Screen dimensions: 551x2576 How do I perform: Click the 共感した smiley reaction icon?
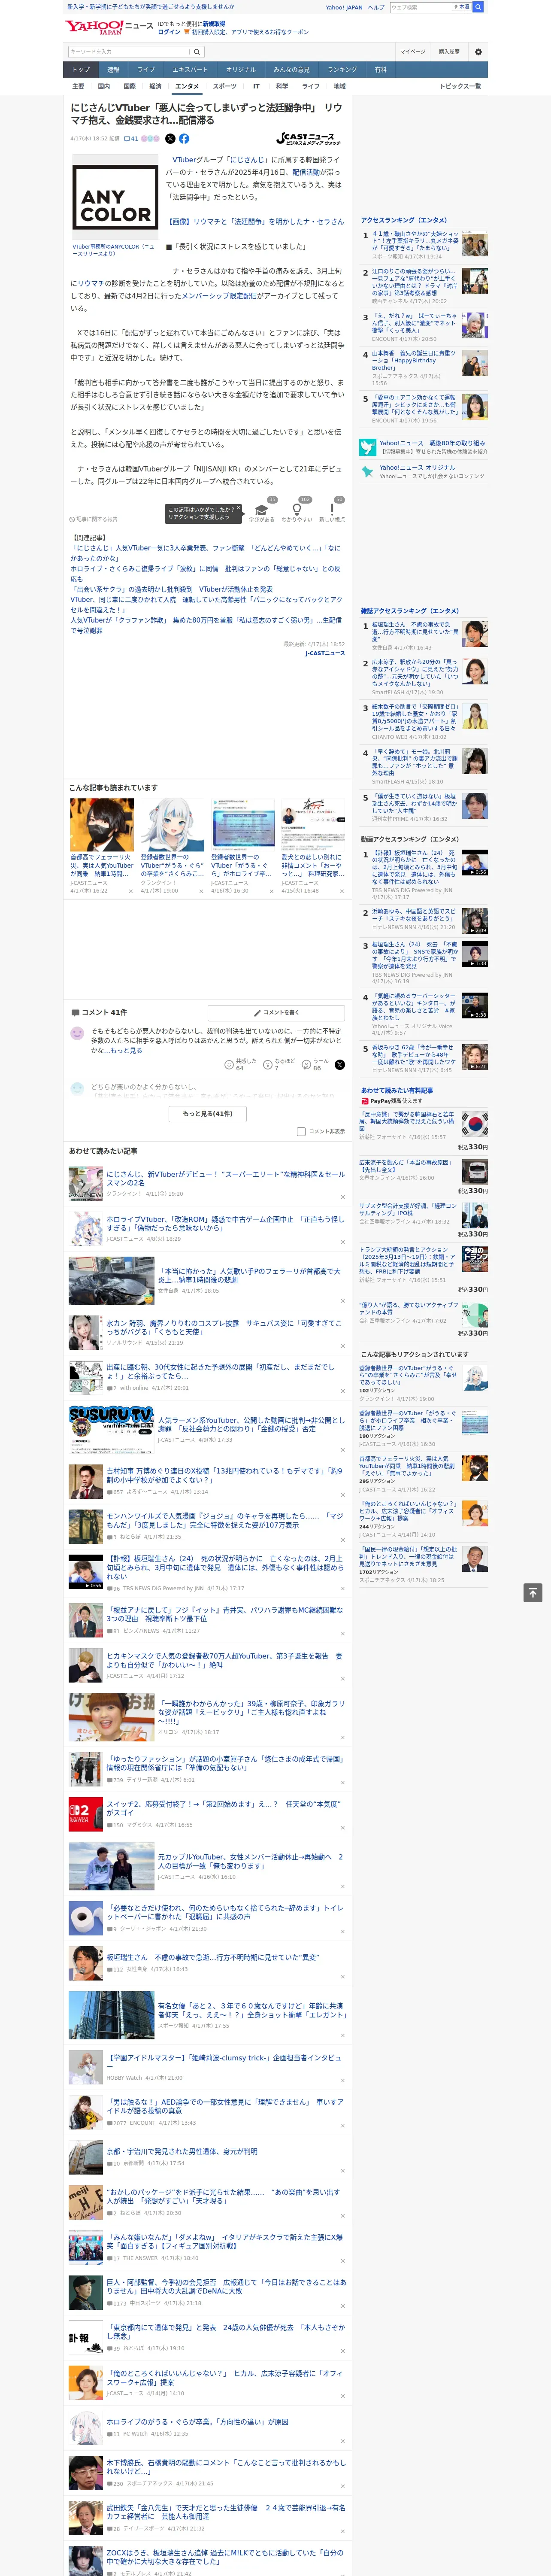pos(230,1065)
